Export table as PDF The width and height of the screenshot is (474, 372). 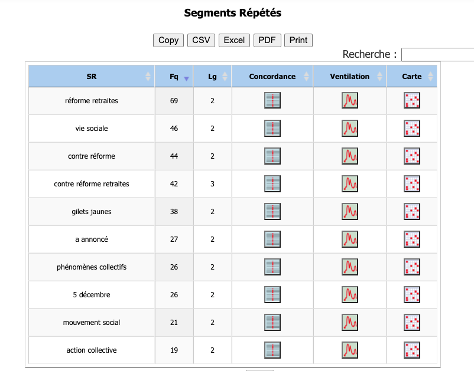[267, 40]
